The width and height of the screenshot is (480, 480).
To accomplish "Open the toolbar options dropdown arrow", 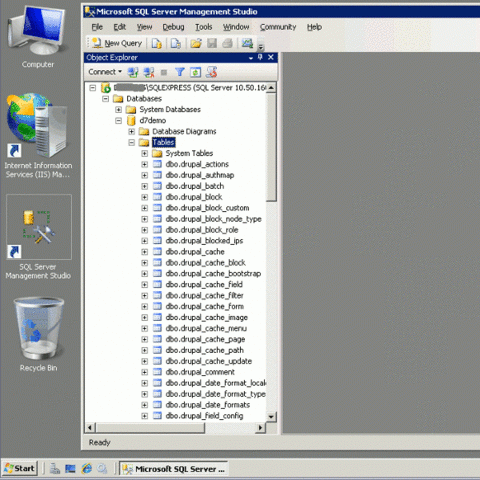I will 261,47.
